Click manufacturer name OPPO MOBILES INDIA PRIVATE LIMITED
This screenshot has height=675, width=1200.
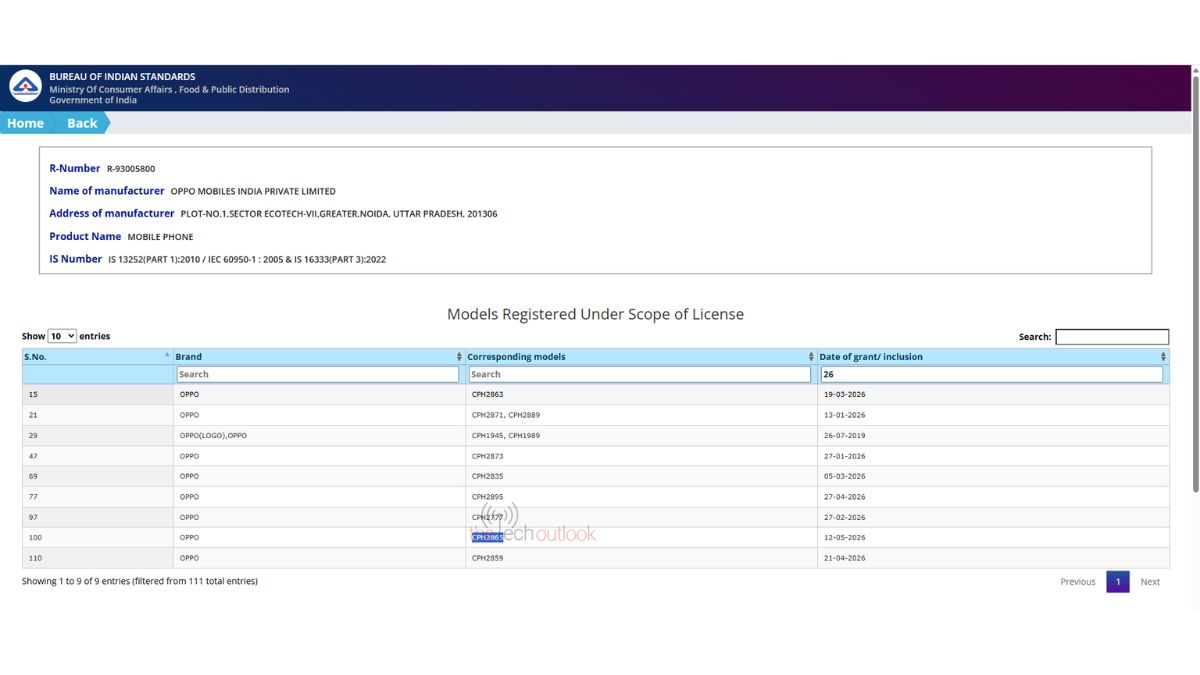253,191
